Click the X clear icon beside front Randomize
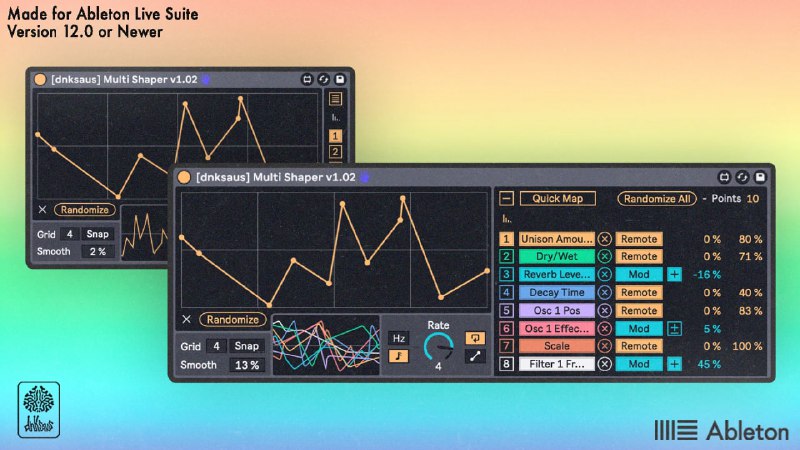The height and width of the screenshot is (450, 800). [186, 319]
